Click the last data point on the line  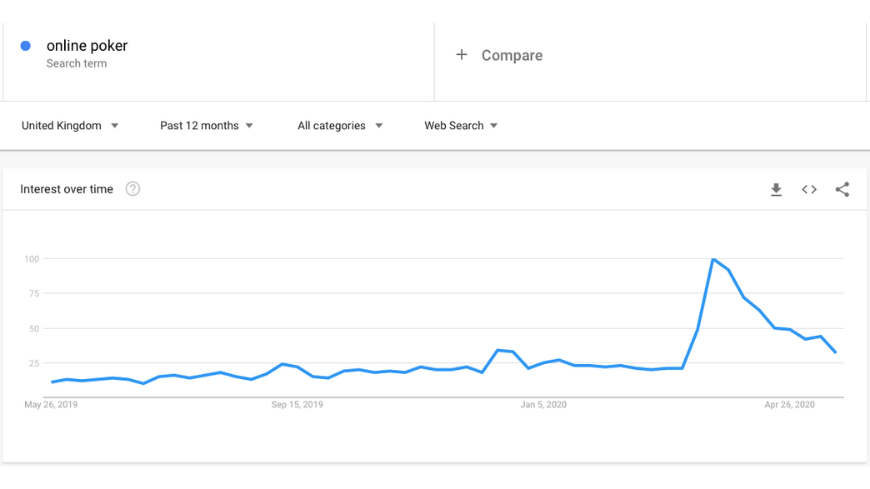836,352
